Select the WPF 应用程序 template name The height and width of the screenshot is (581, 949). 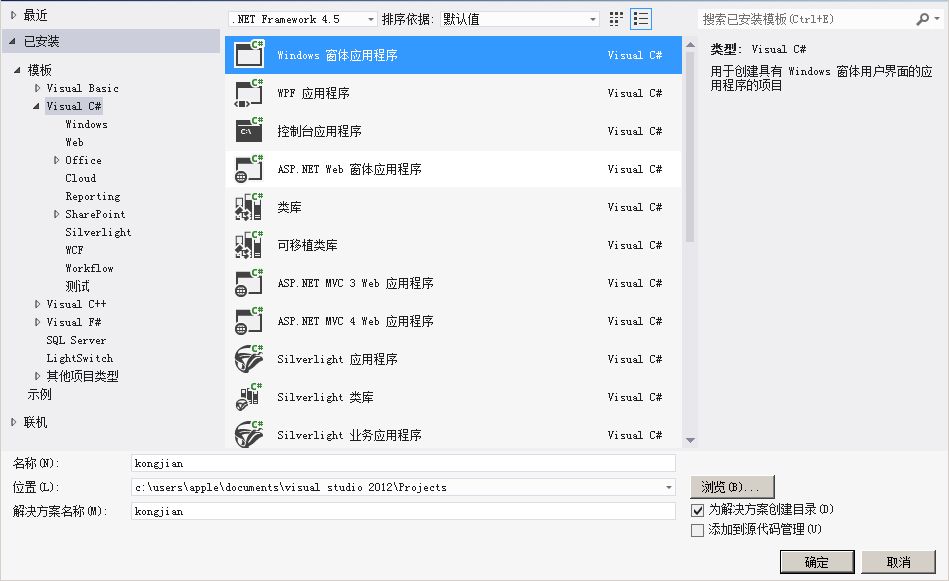tap(314, 93)
